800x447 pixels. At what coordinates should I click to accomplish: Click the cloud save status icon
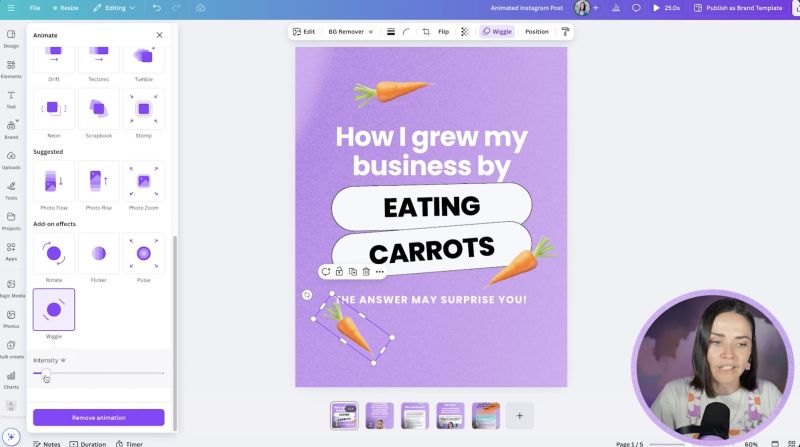pos(201,8)
